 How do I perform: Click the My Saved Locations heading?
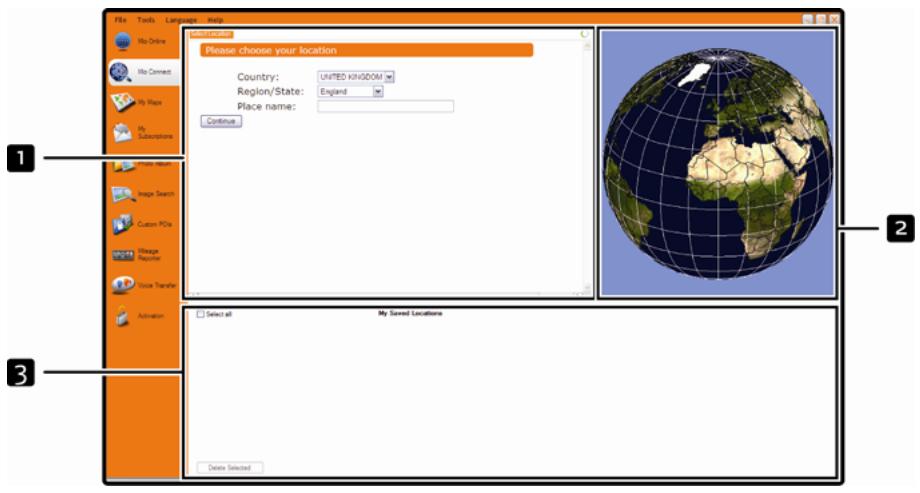point(410,313)
